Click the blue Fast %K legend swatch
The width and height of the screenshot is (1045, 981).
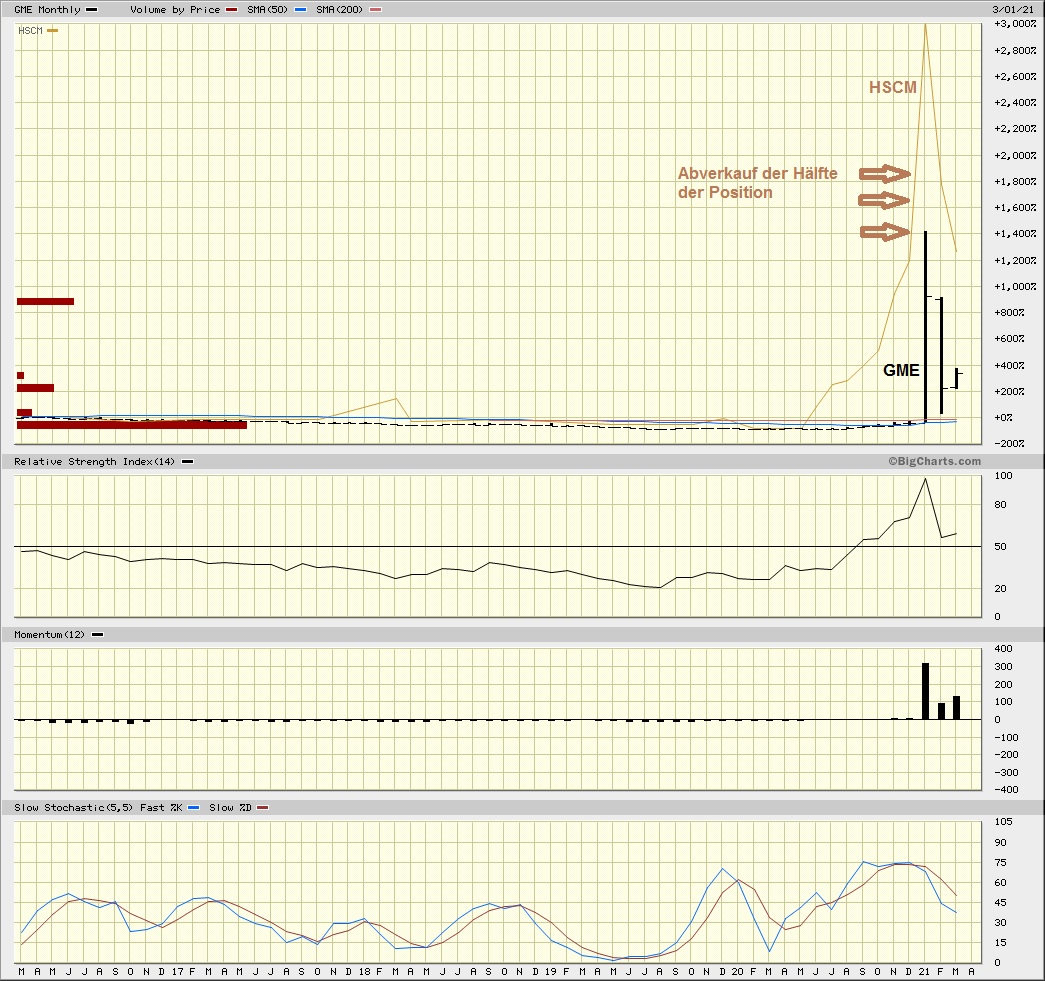pos(193,808)
